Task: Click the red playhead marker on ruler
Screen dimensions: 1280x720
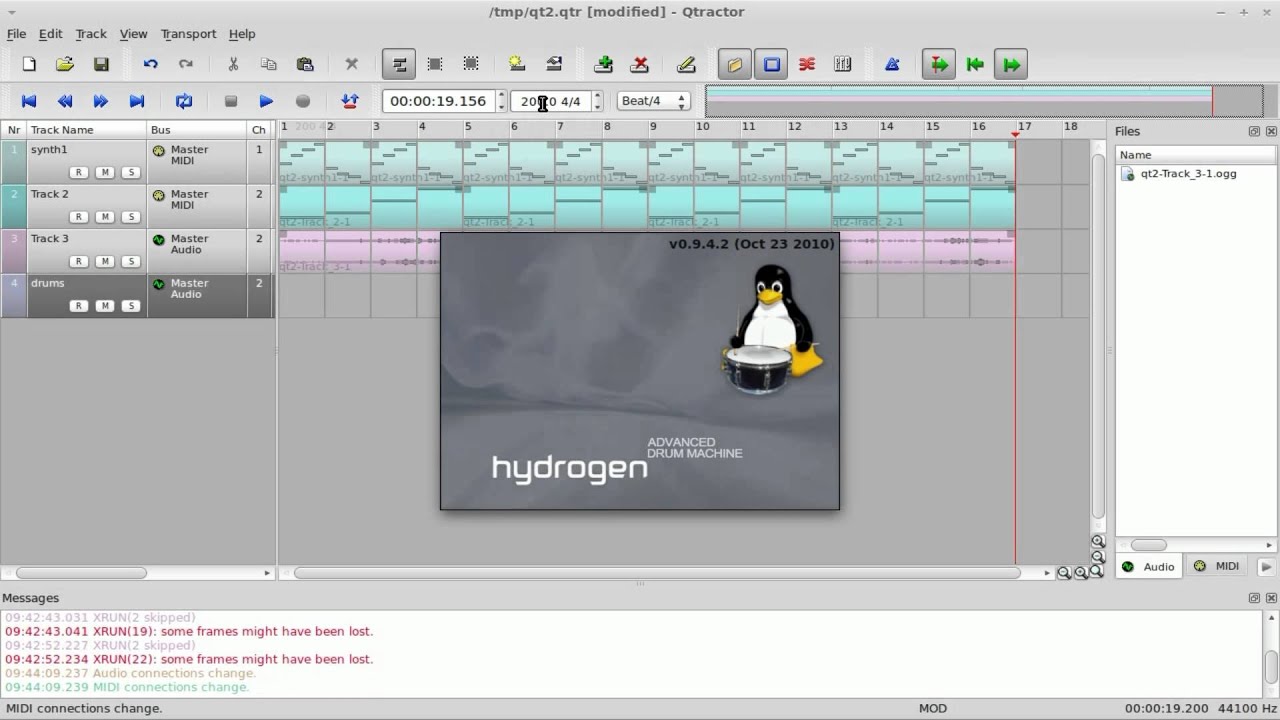Action: [1016, 133]
